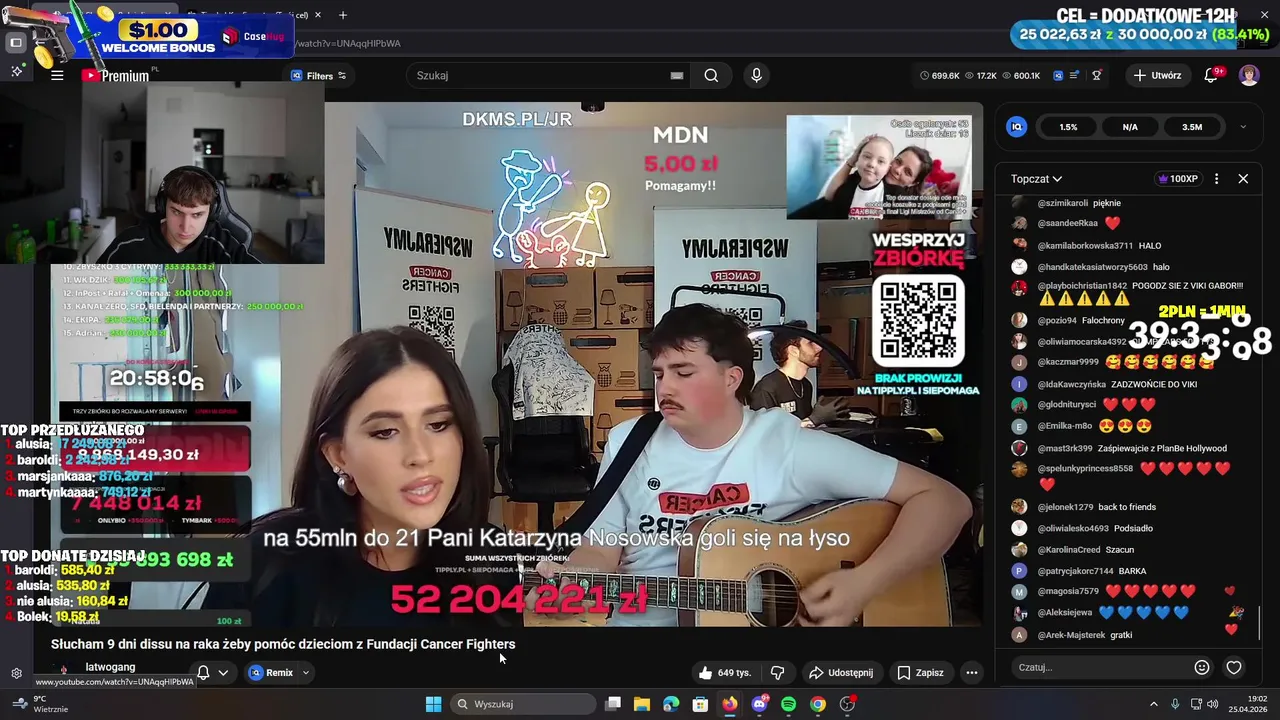Click the Udostępnij share button
The width and height of the screenshot is (1280, 720).
841,673
